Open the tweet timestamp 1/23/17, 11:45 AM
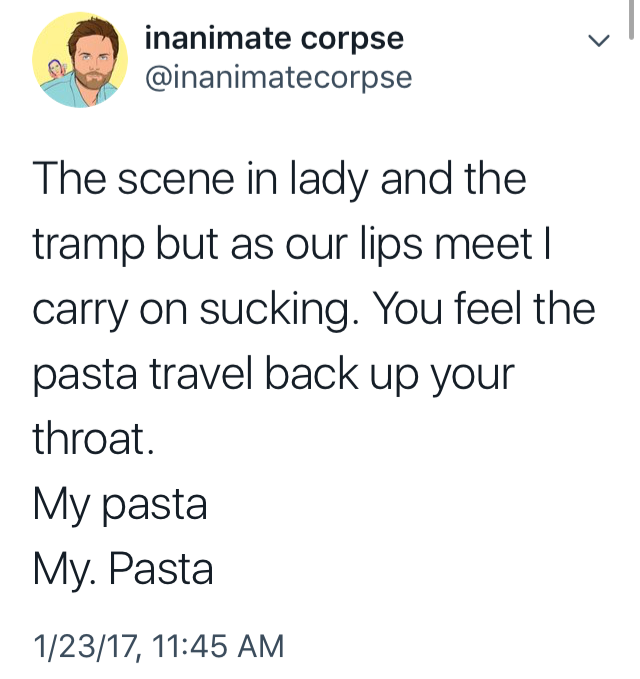The image size is (640, 679). 158,646
